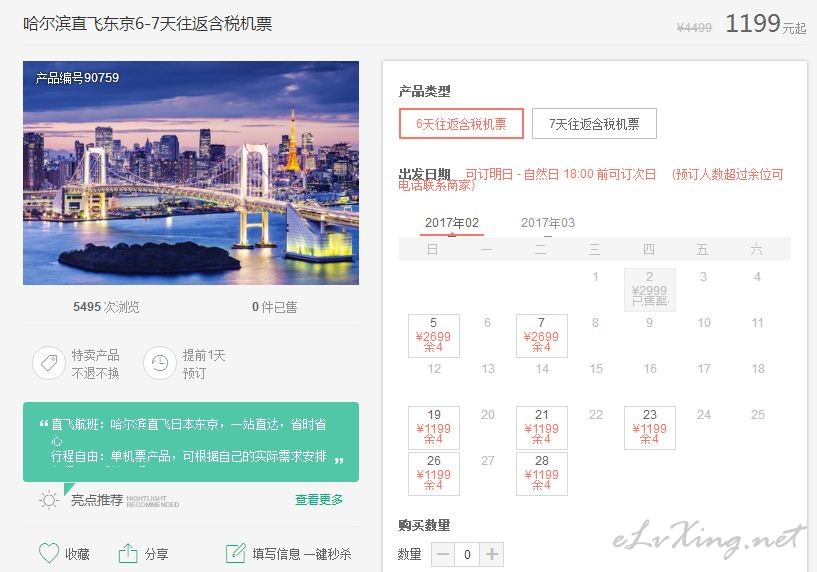
Task: Pick February 21 departure at ¥1199
Action: [541, 428]
